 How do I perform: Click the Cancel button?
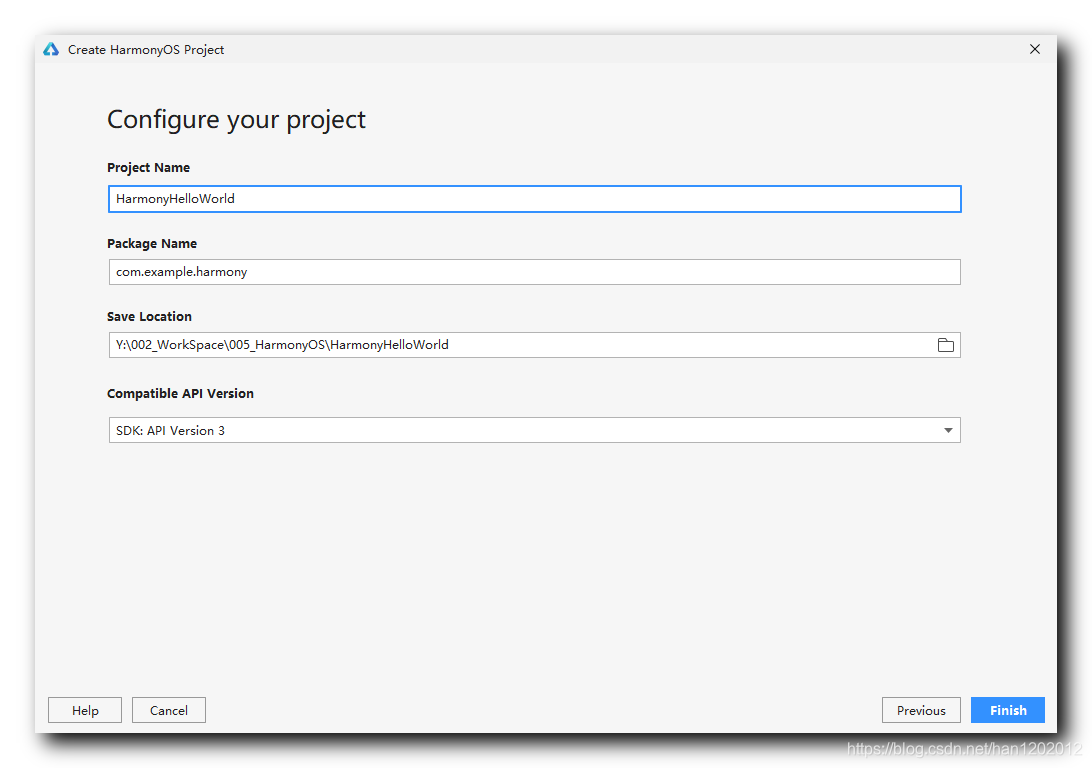pos(169,710)
